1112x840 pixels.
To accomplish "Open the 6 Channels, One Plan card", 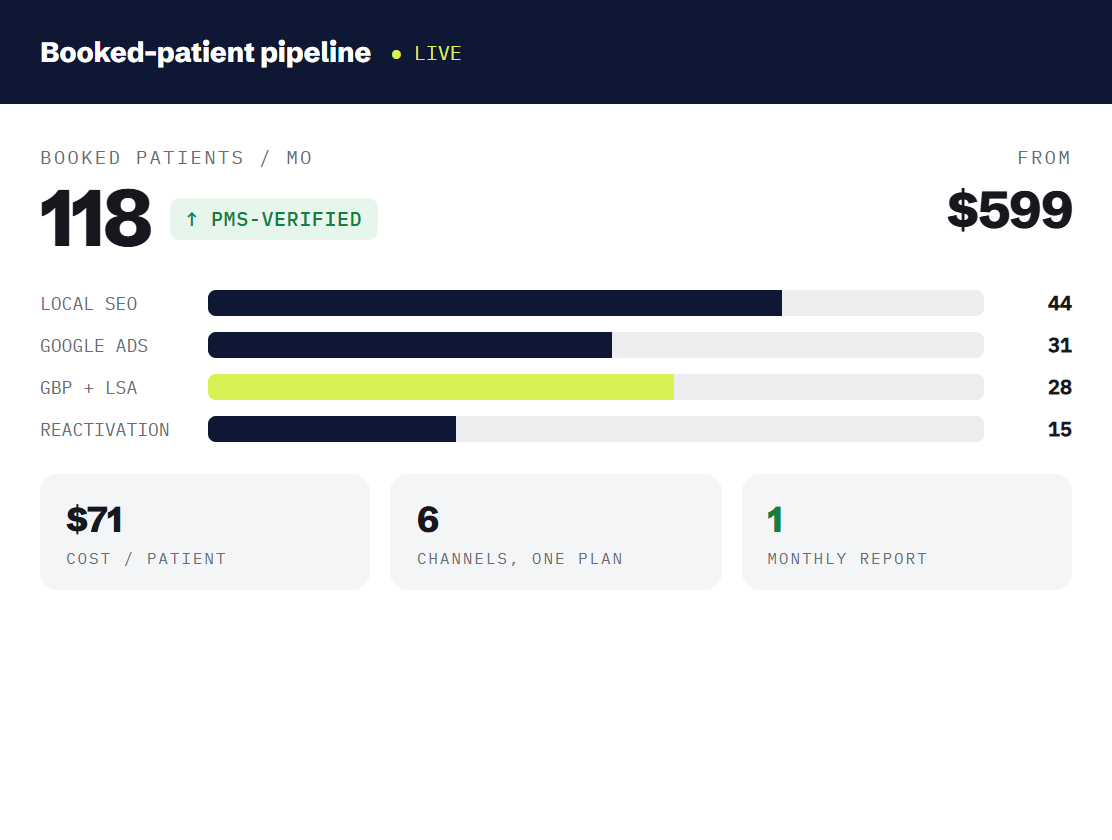I will pyautogui.click(x=556, y=531).
